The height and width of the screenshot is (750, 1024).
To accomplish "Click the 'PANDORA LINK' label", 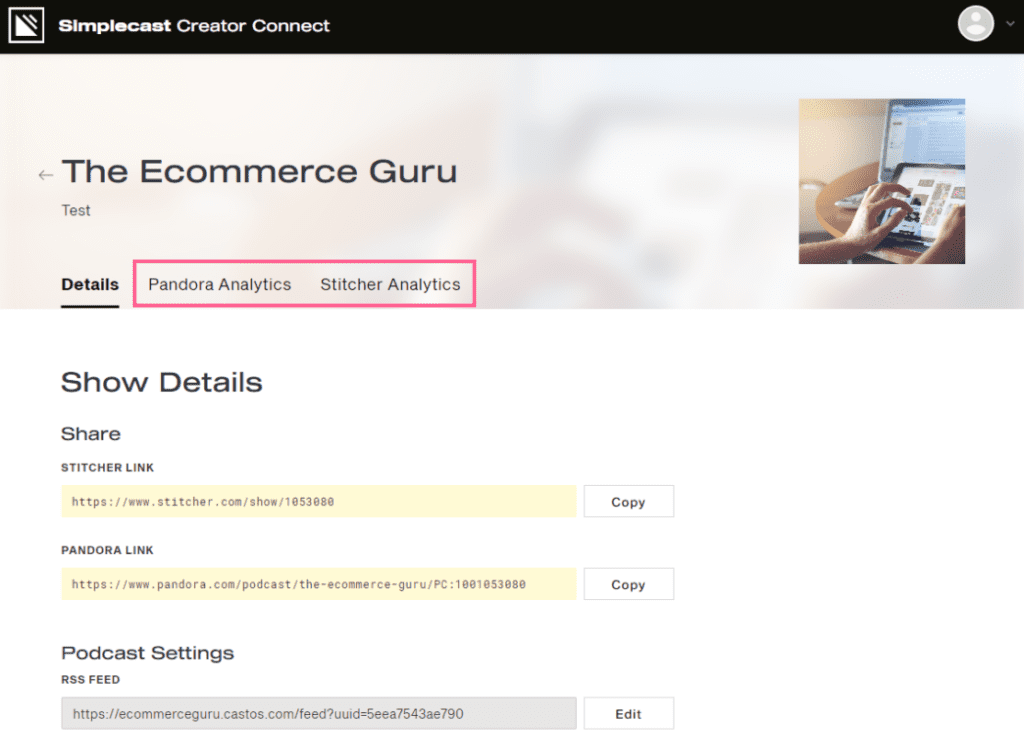I will click(108, 550).
